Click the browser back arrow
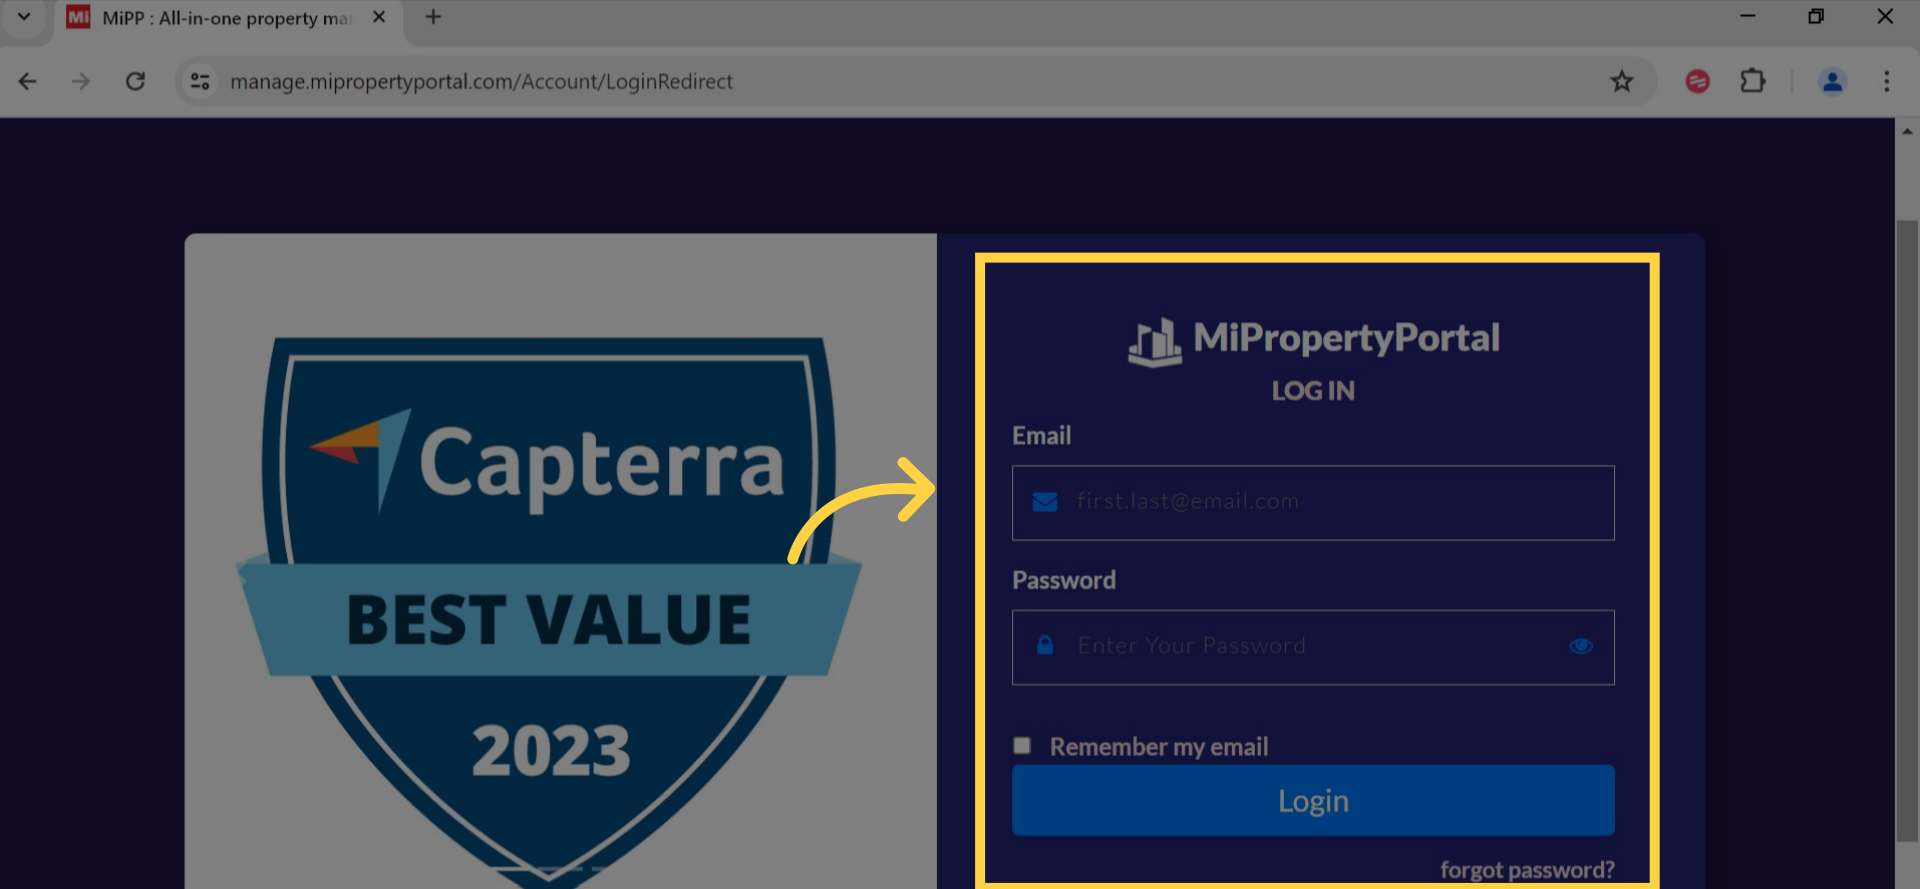 point(28,81)
